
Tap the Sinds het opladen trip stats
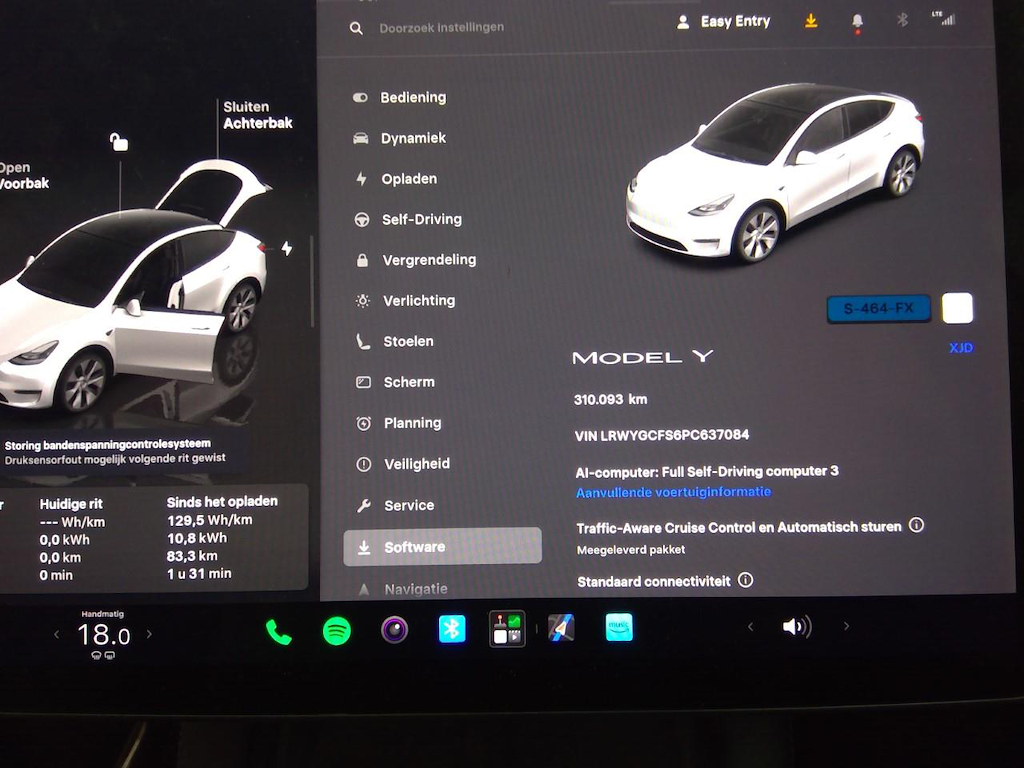tap(222, 537)
